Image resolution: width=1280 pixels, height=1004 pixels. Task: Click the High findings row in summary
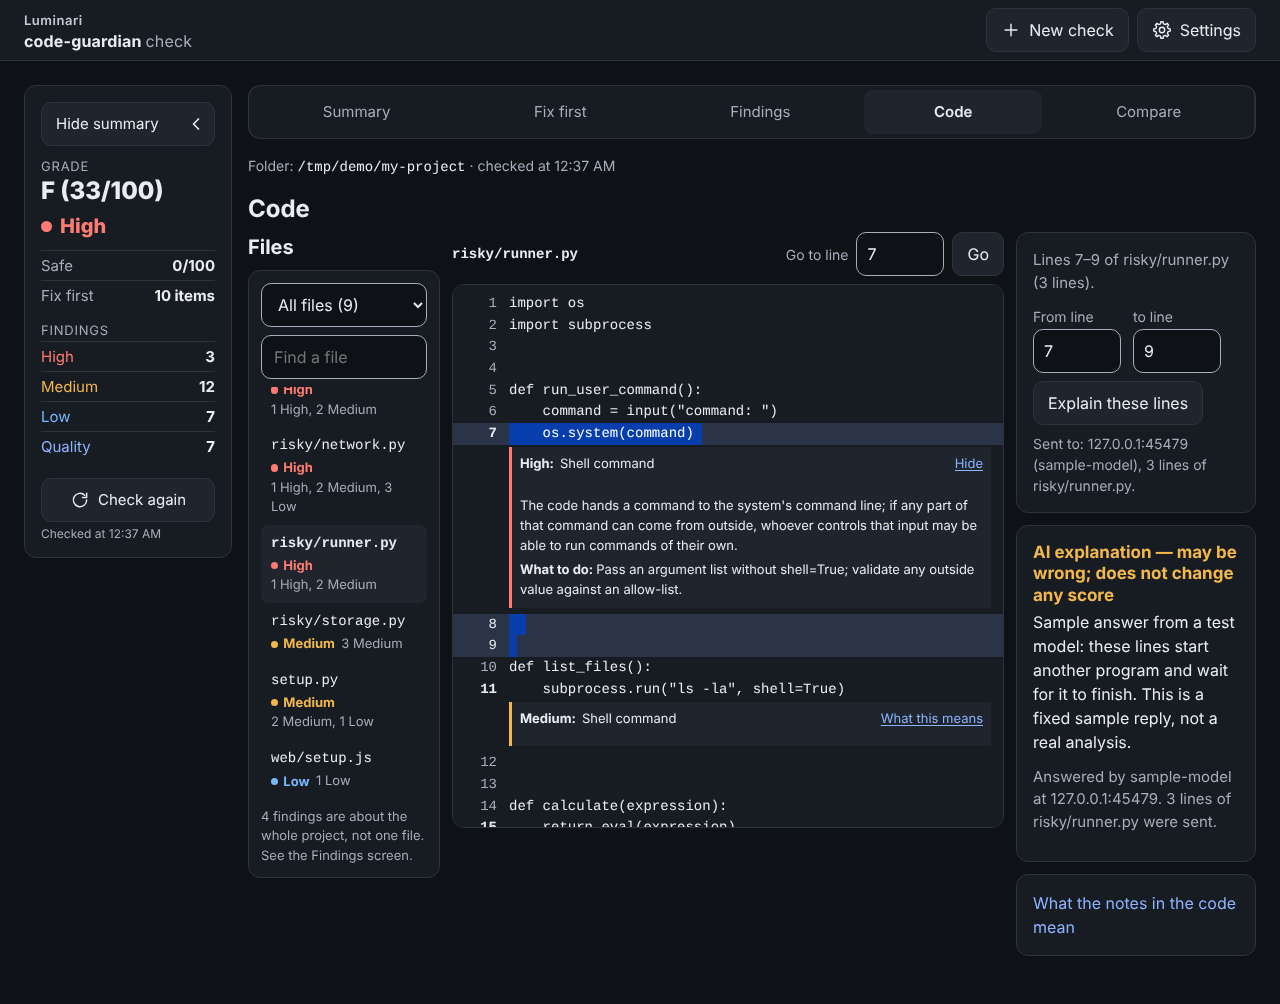click(x=128, y=357)
